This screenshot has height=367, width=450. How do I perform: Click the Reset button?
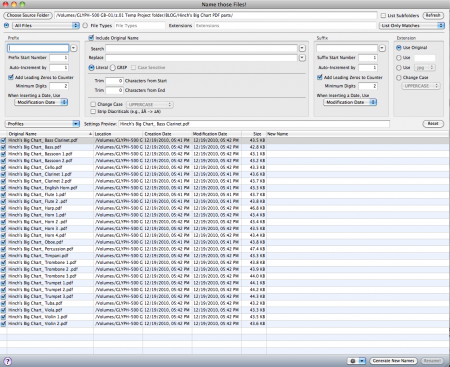(x=433, y=124)
